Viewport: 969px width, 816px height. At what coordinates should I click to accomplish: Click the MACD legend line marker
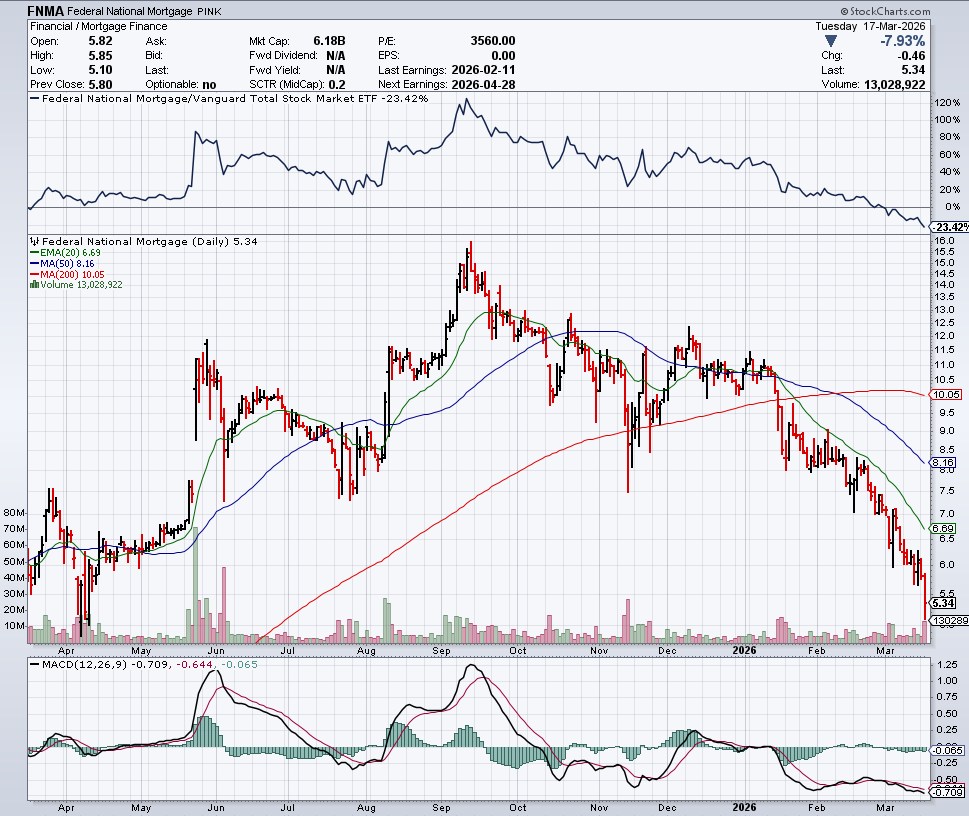point(36,662)
